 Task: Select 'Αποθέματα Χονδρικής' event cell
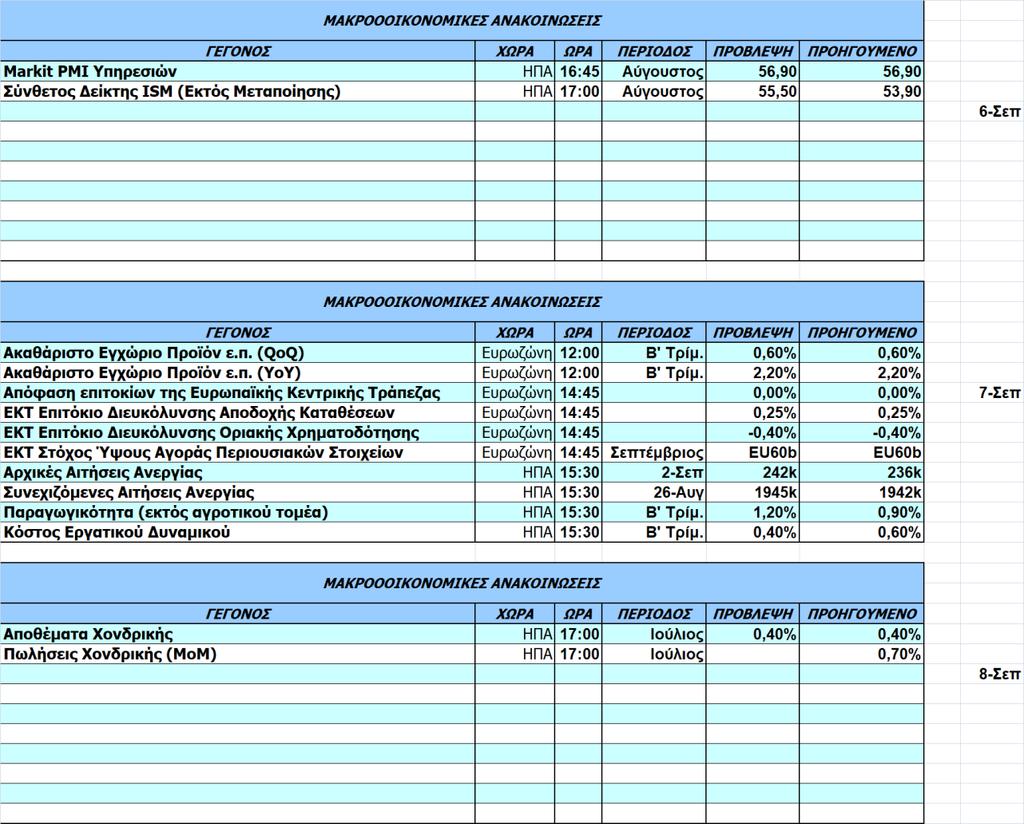(238, 634)
